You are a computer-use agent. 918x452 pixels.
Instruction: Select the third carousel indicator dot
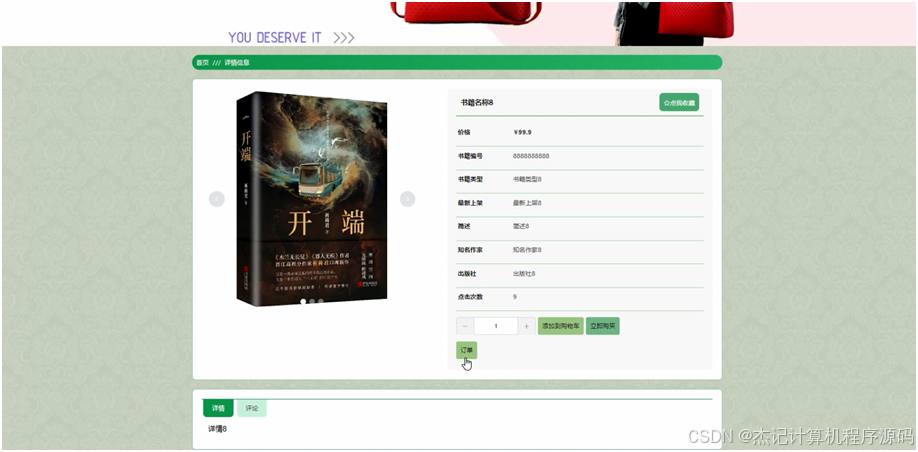(x=321, y=302)
